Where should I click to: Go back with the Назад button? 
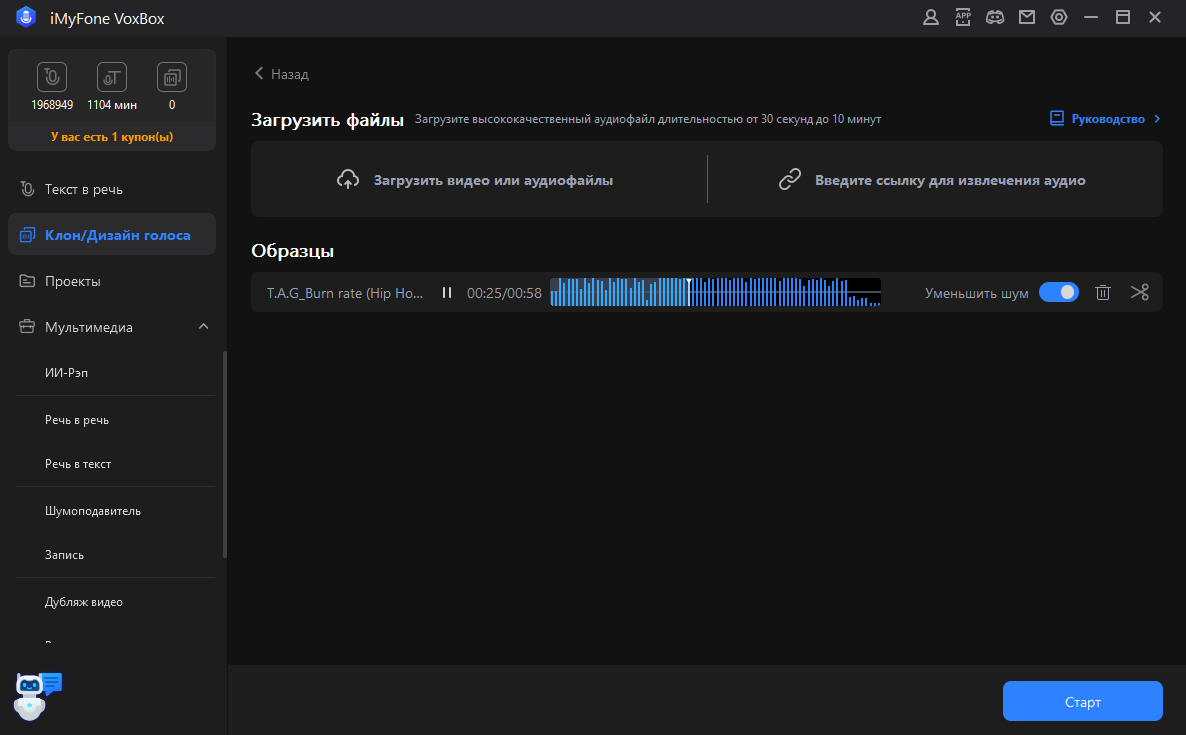point(281,73)
